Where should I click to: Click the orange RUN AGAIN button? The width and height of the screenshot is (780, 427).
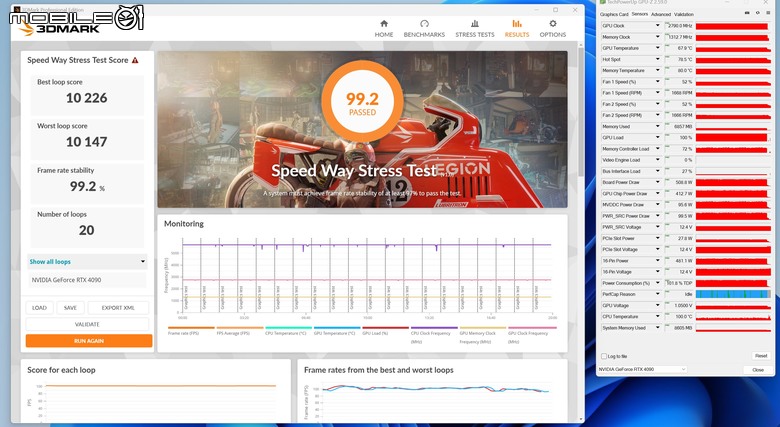pos(89,341)
